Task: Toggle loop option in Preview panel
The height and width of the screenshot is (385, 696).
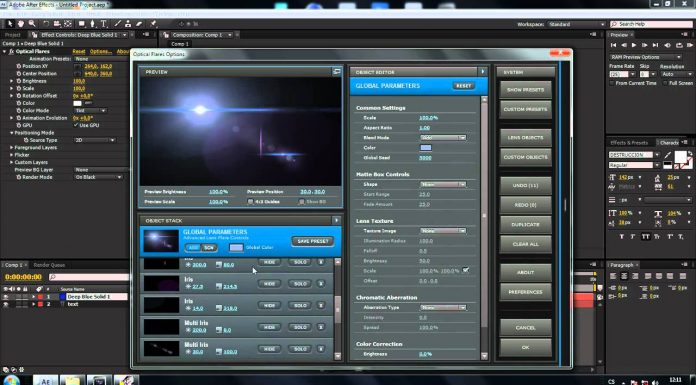Action: coord(679,45)
